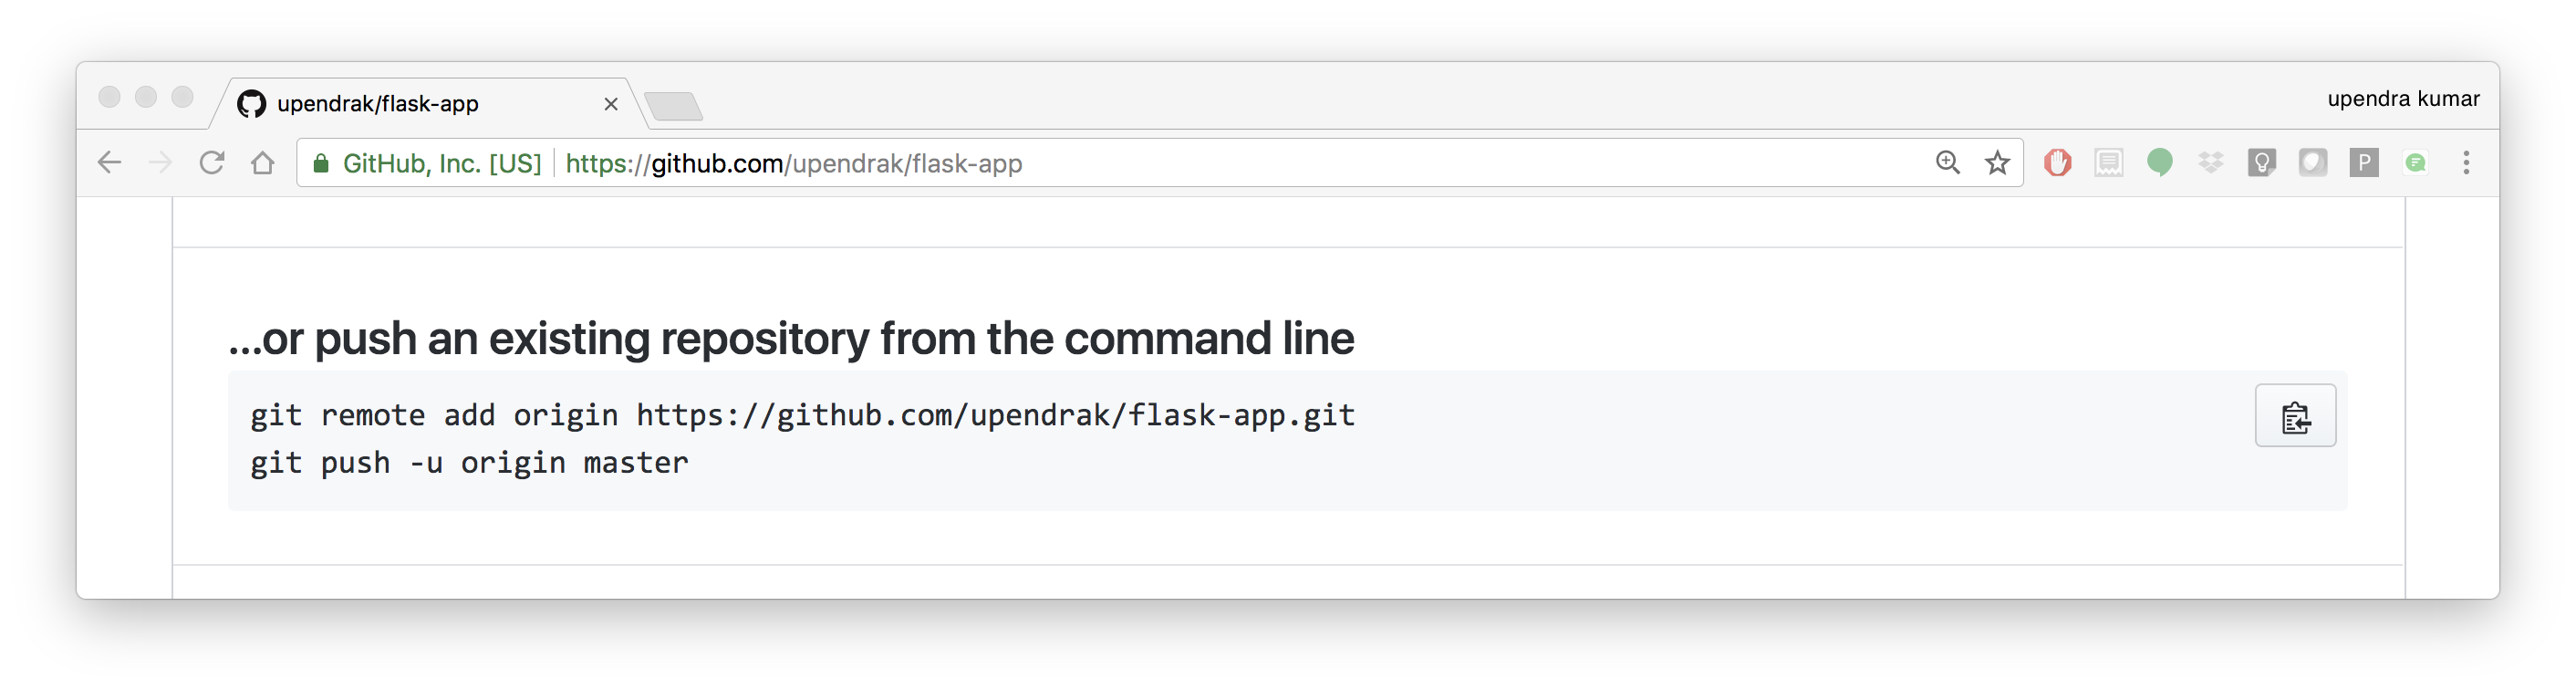The image size is (2576, 690).
Task: Click the zoom magnifier icon in address bar
Action: [x=1947, y=163]
